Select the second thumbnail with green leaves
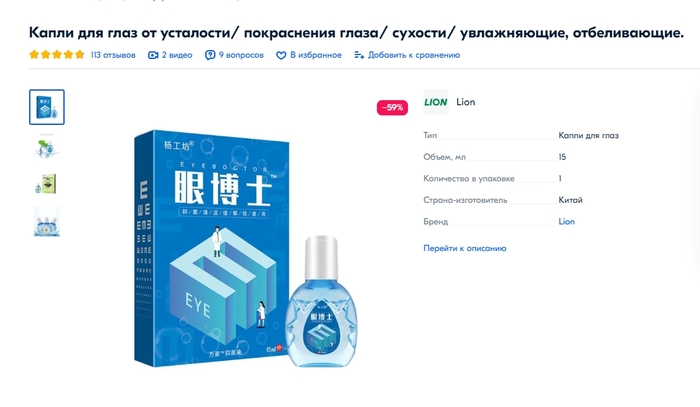Viewport: 700px width, 407px height. 46,146
